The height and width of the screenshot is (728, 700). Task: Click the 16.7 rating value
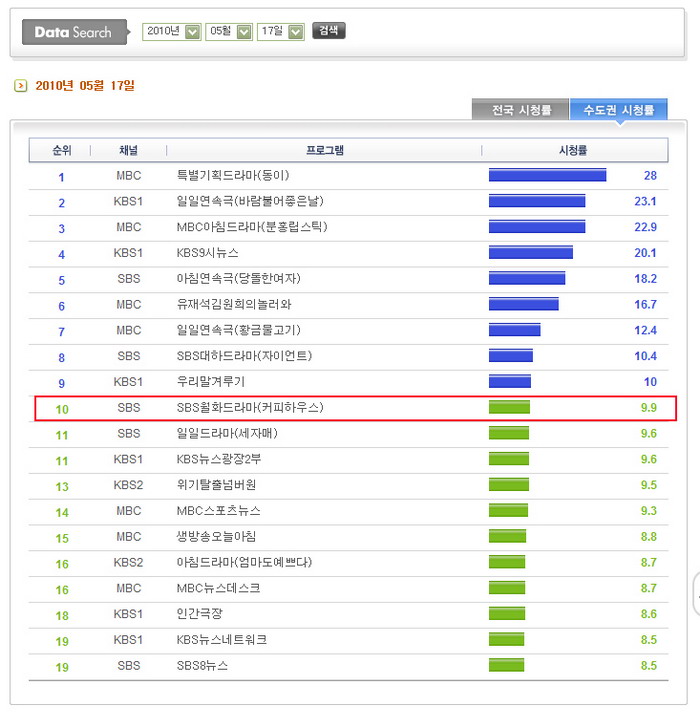click(x=645, y=305)
